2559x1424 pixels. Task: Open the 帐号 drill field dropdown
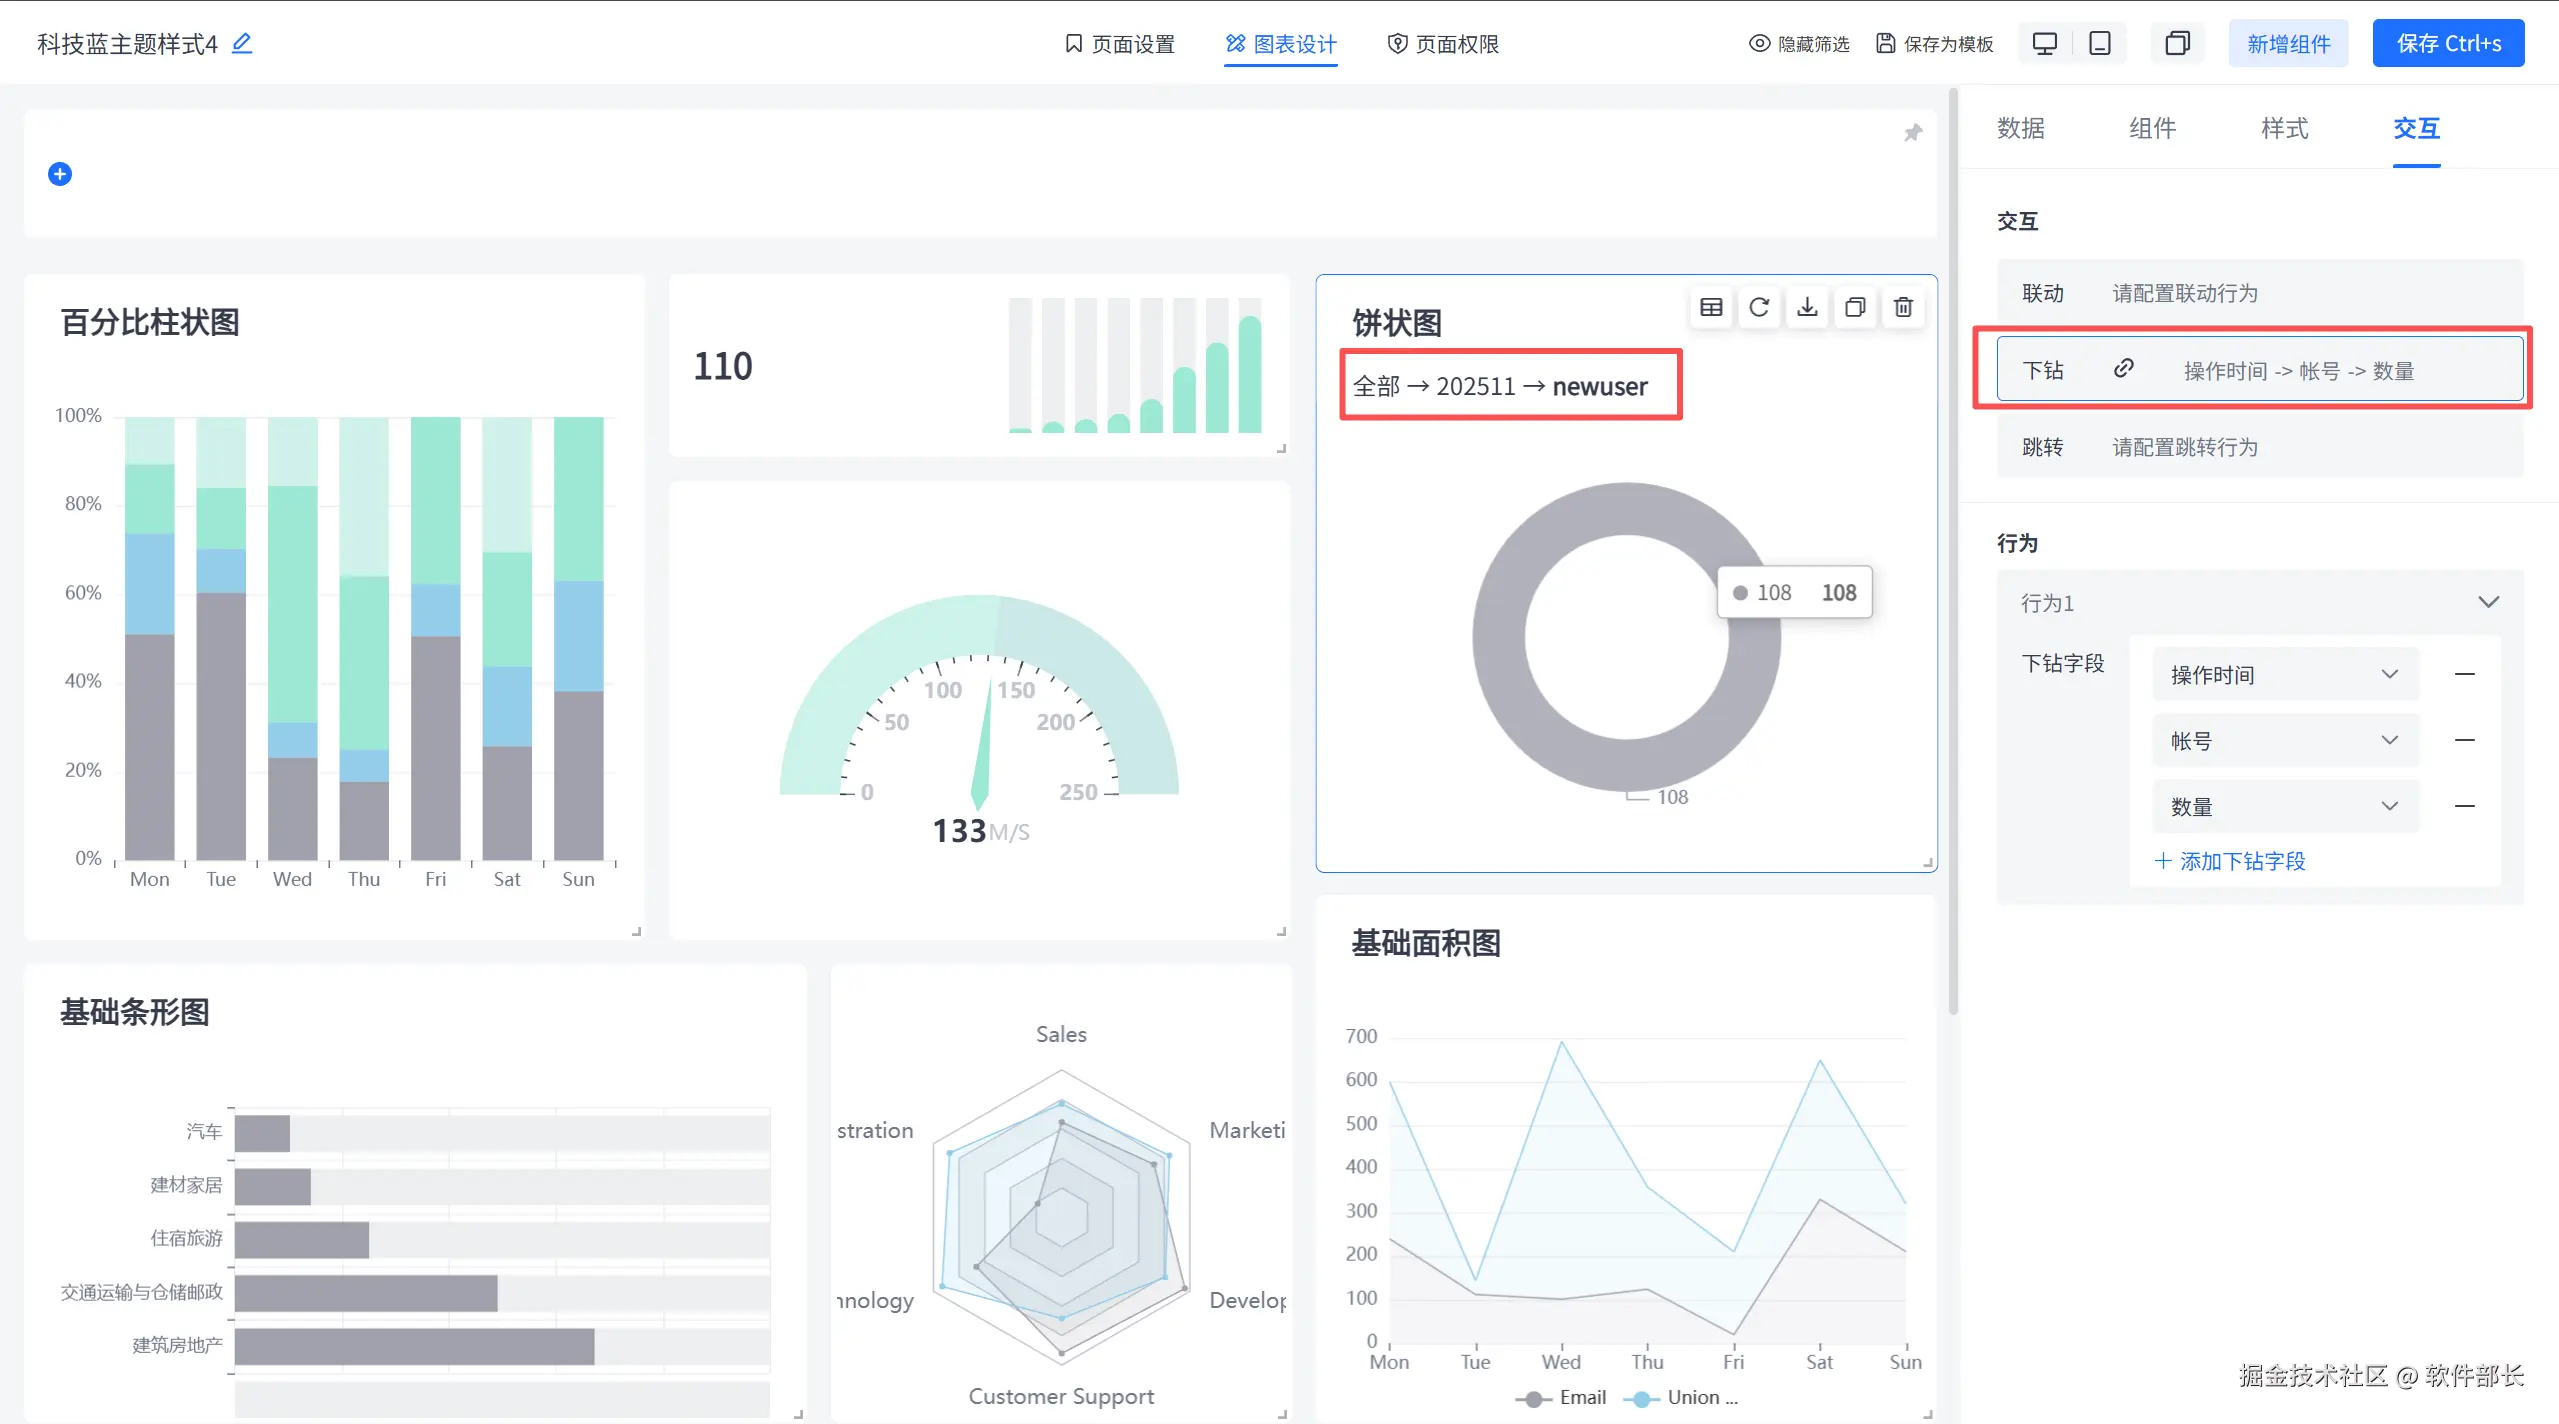click(x=2284, y=740)
